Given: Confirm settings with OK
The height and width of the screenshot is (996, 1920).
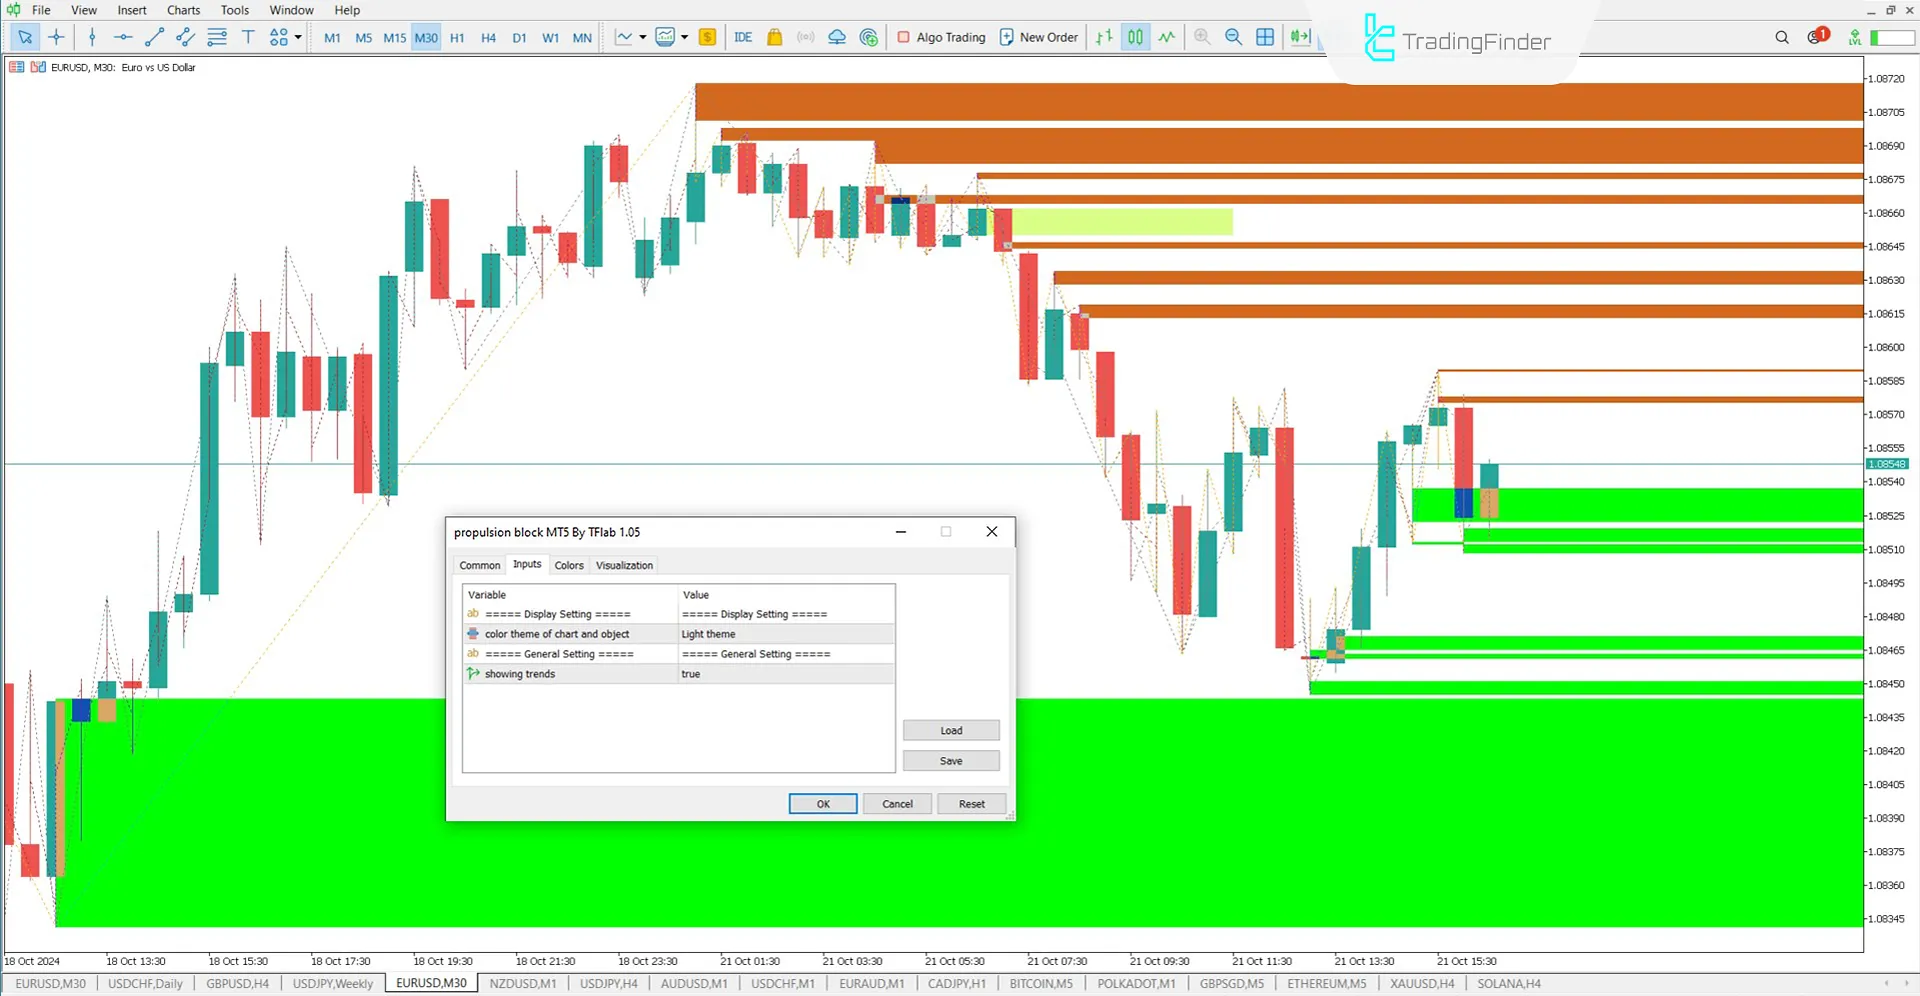Looking at the screenshot, I should (x=822, y=803).
